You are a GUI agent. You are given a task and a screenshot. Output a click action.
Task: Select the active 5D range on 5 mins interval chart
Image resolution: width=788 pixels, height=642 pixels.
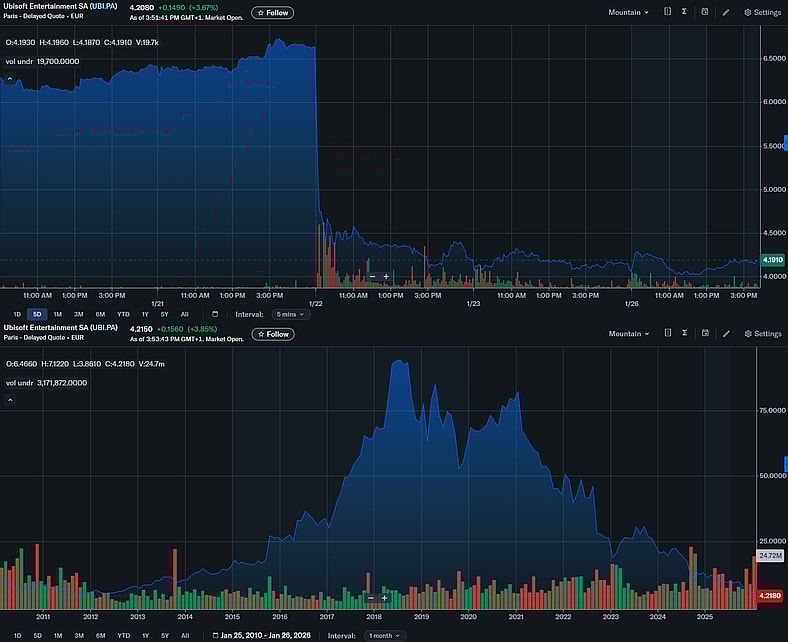[x=37, y=314]
